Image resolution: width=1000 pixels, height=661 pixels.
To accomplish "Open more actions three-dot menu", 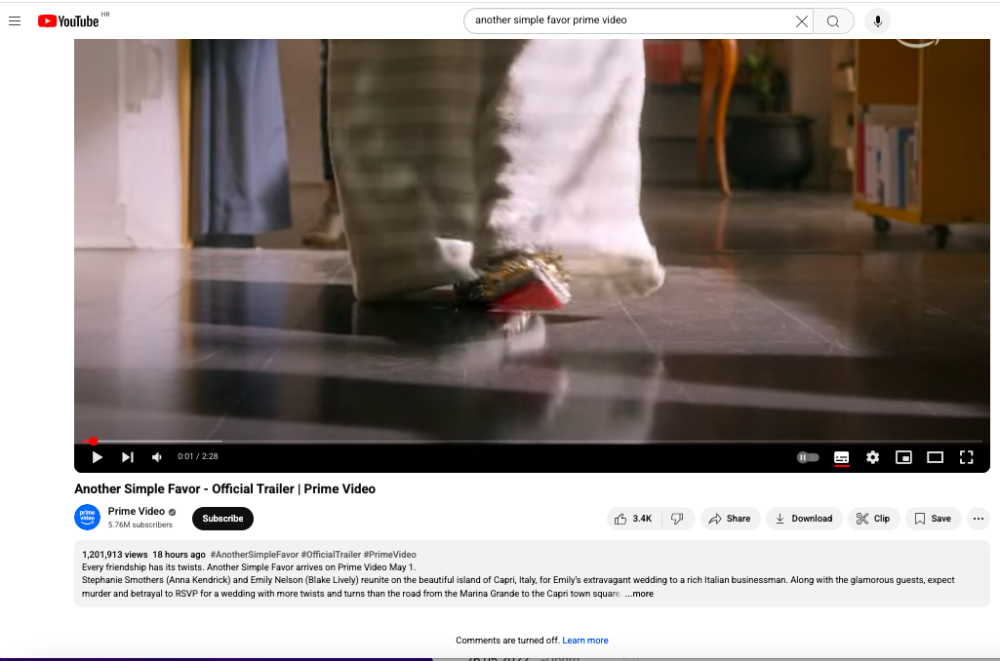I will (978, 519).
